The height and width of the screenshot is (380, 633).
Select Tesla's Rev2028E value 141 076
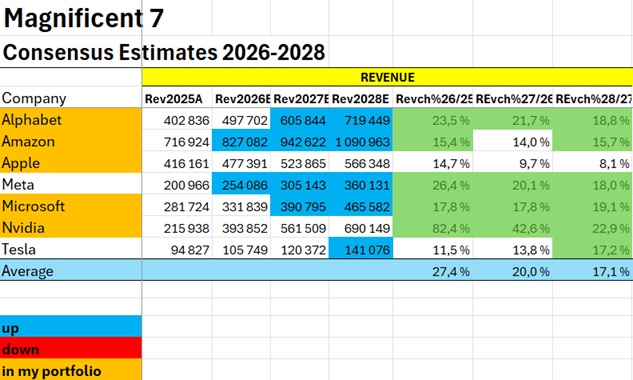361,250
